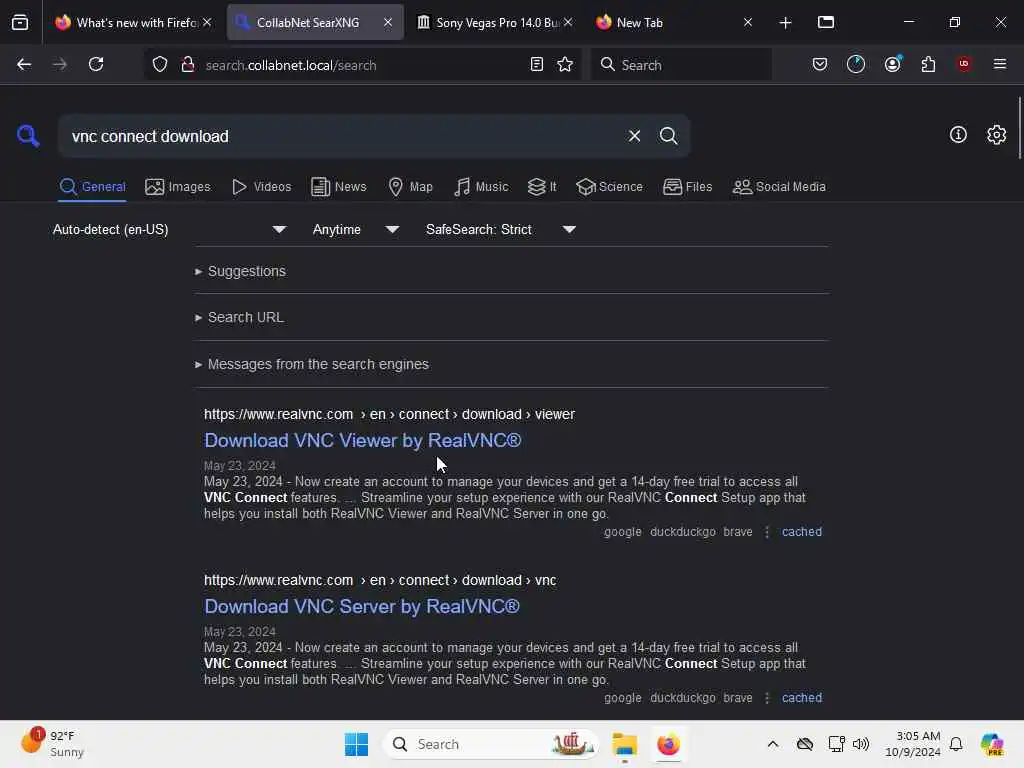Open the Anytime time range dropdown

coord(355,229)
